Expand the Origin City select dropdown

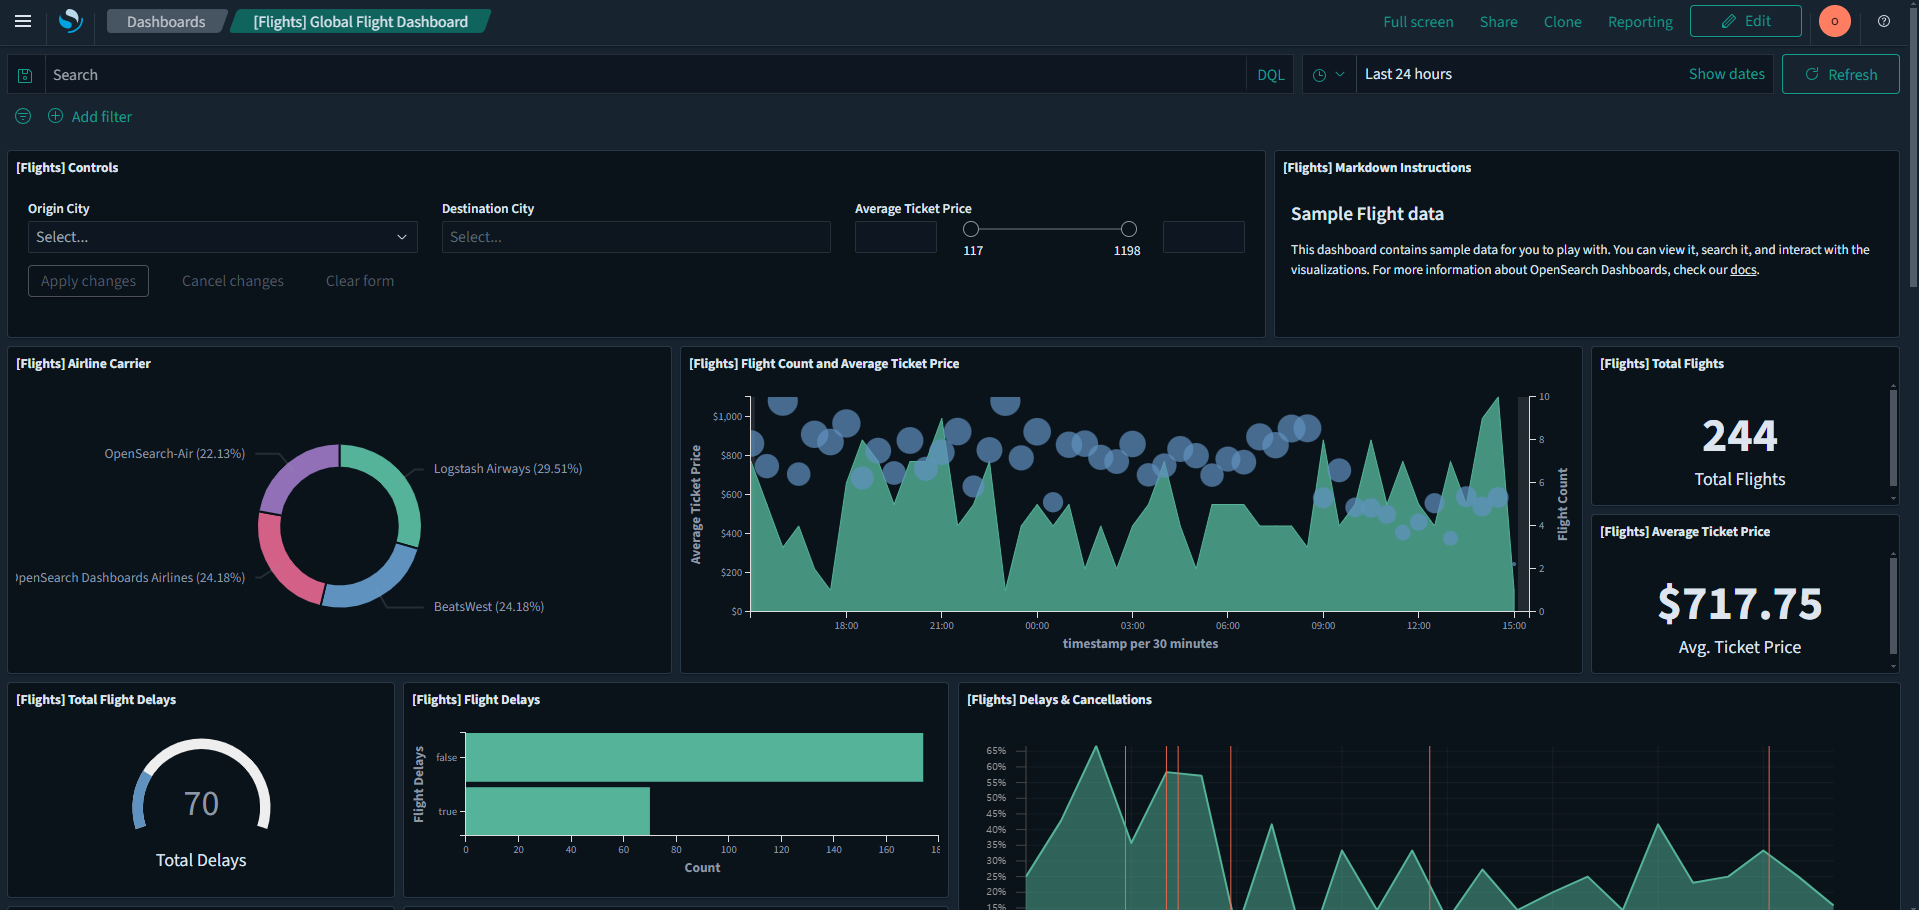pyautogui.click(x=222, y=237)
